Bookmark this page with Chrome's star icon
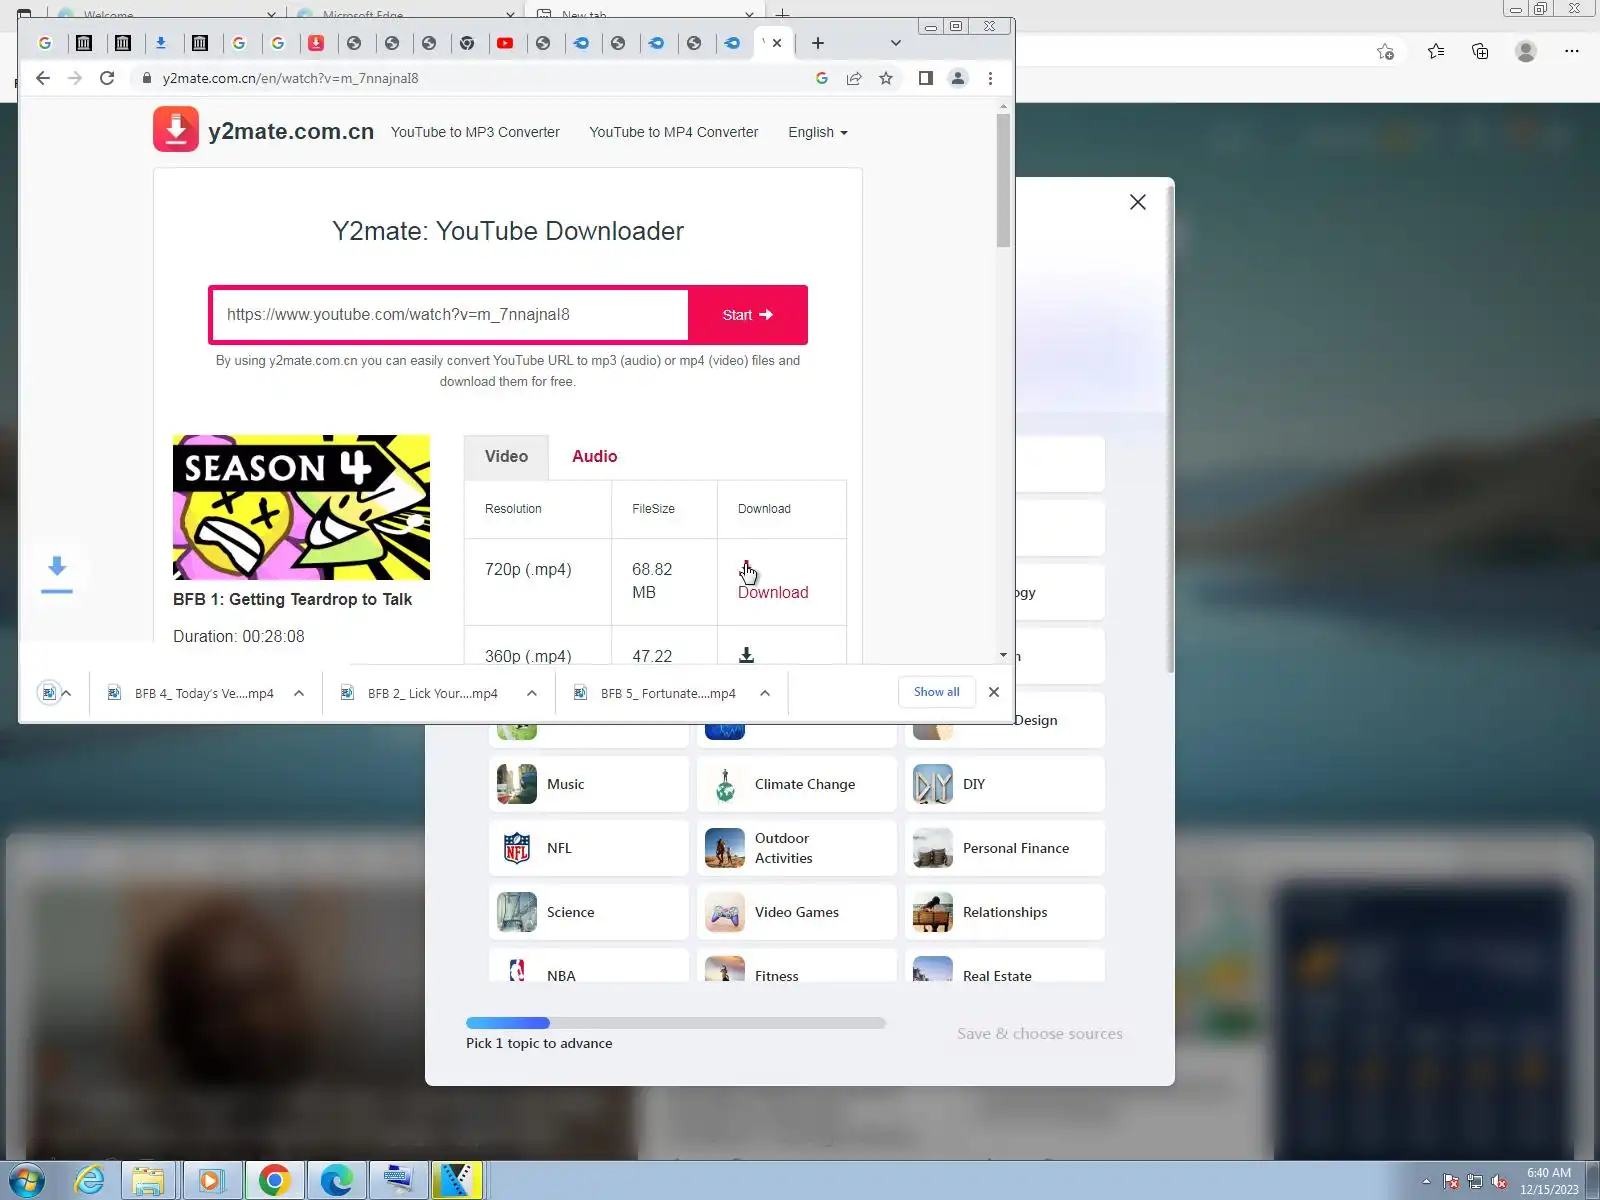 (886, 78)
